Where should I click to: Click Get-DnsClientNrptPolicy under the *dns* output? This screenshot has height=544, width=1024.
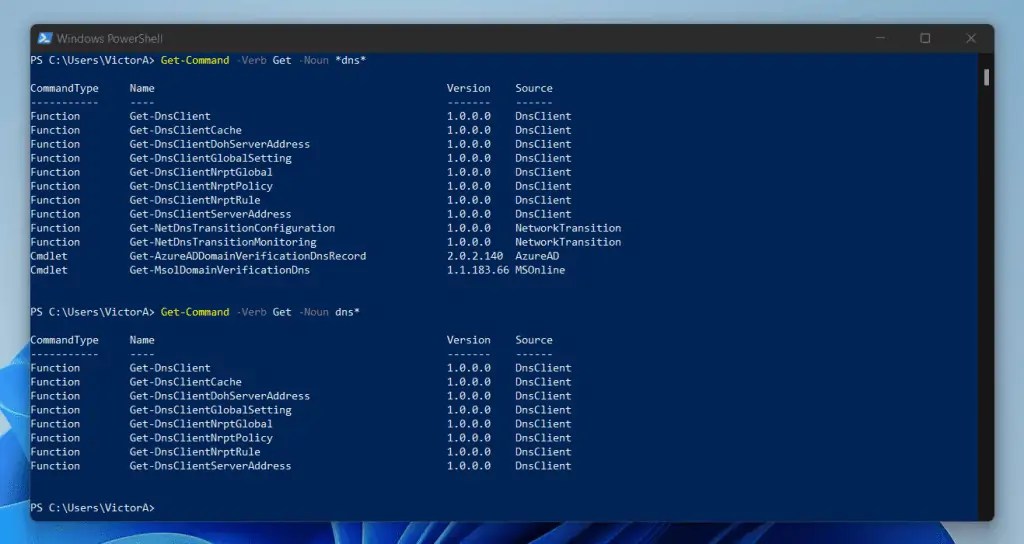(201, 186)
